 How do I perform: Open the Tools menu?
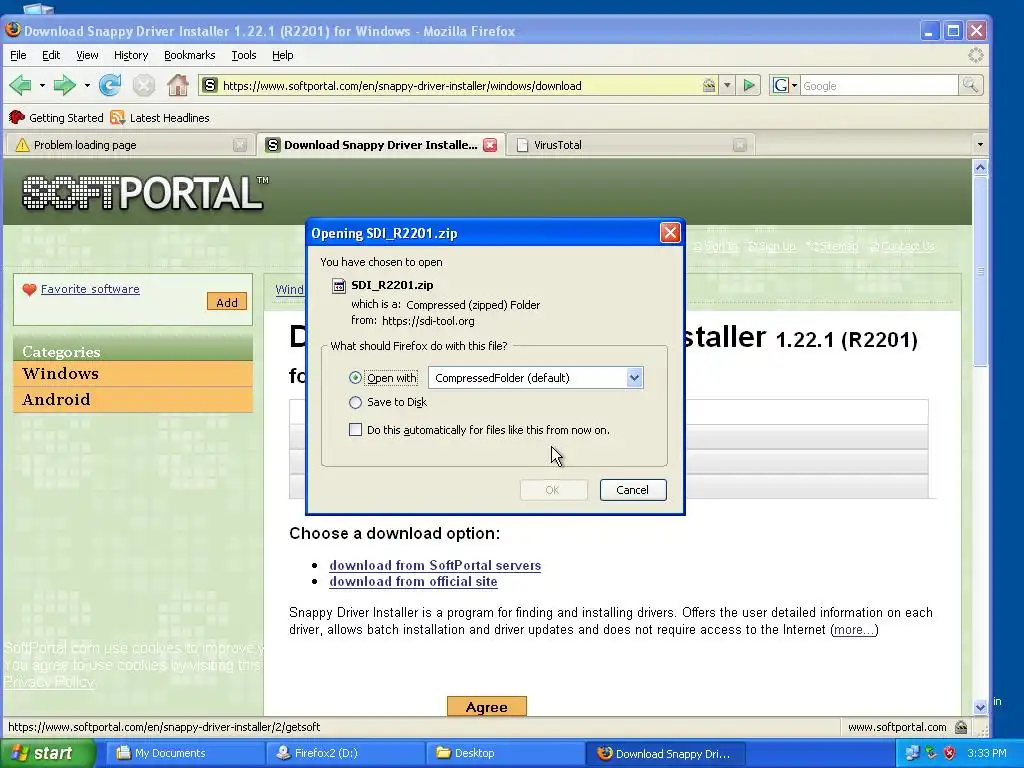click(x=244, y=55)
